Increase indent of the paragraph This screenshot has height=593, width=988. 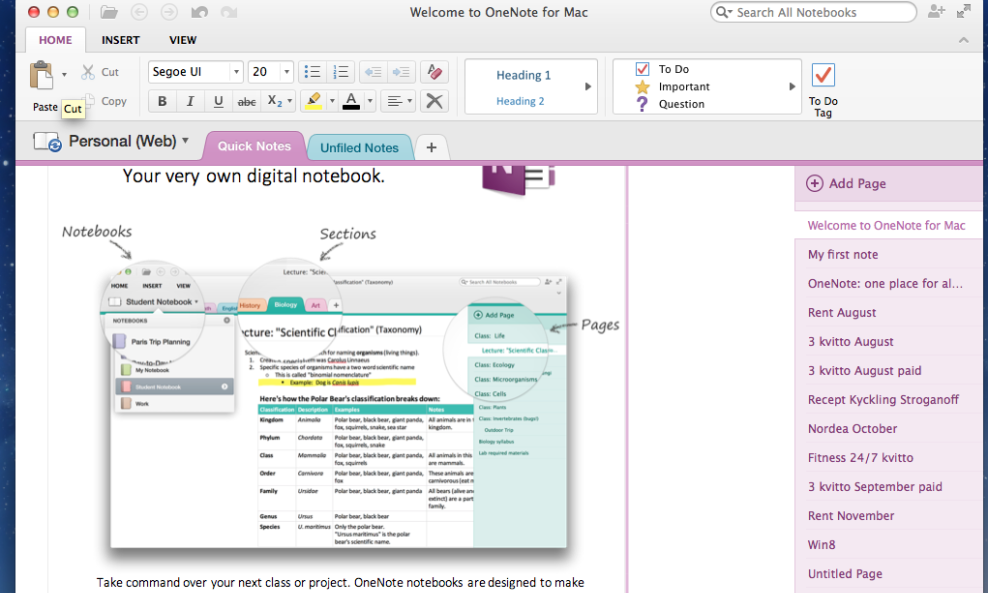tap(401, 72)
